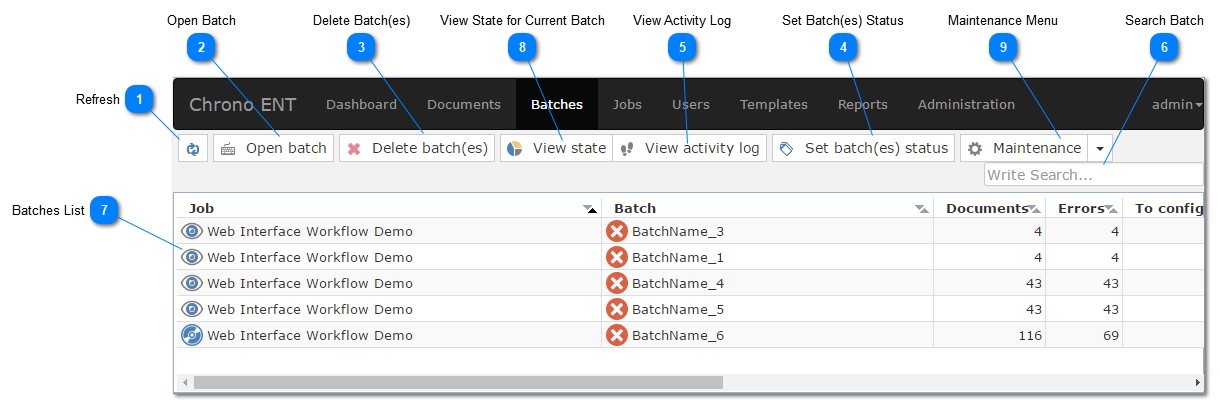Click error icon beside BatchName_5

pyautogui.click(x=617, y=309)
